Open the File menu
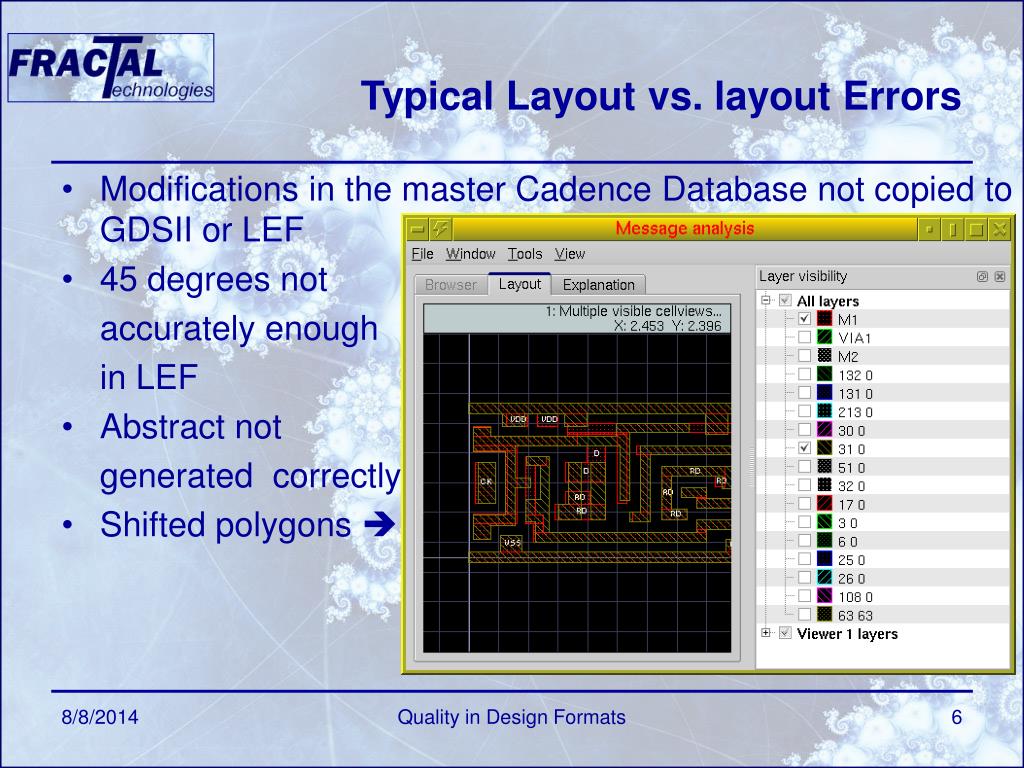Screen dimensions: 1024x768 pyautogui.click(x=423, y=254)
